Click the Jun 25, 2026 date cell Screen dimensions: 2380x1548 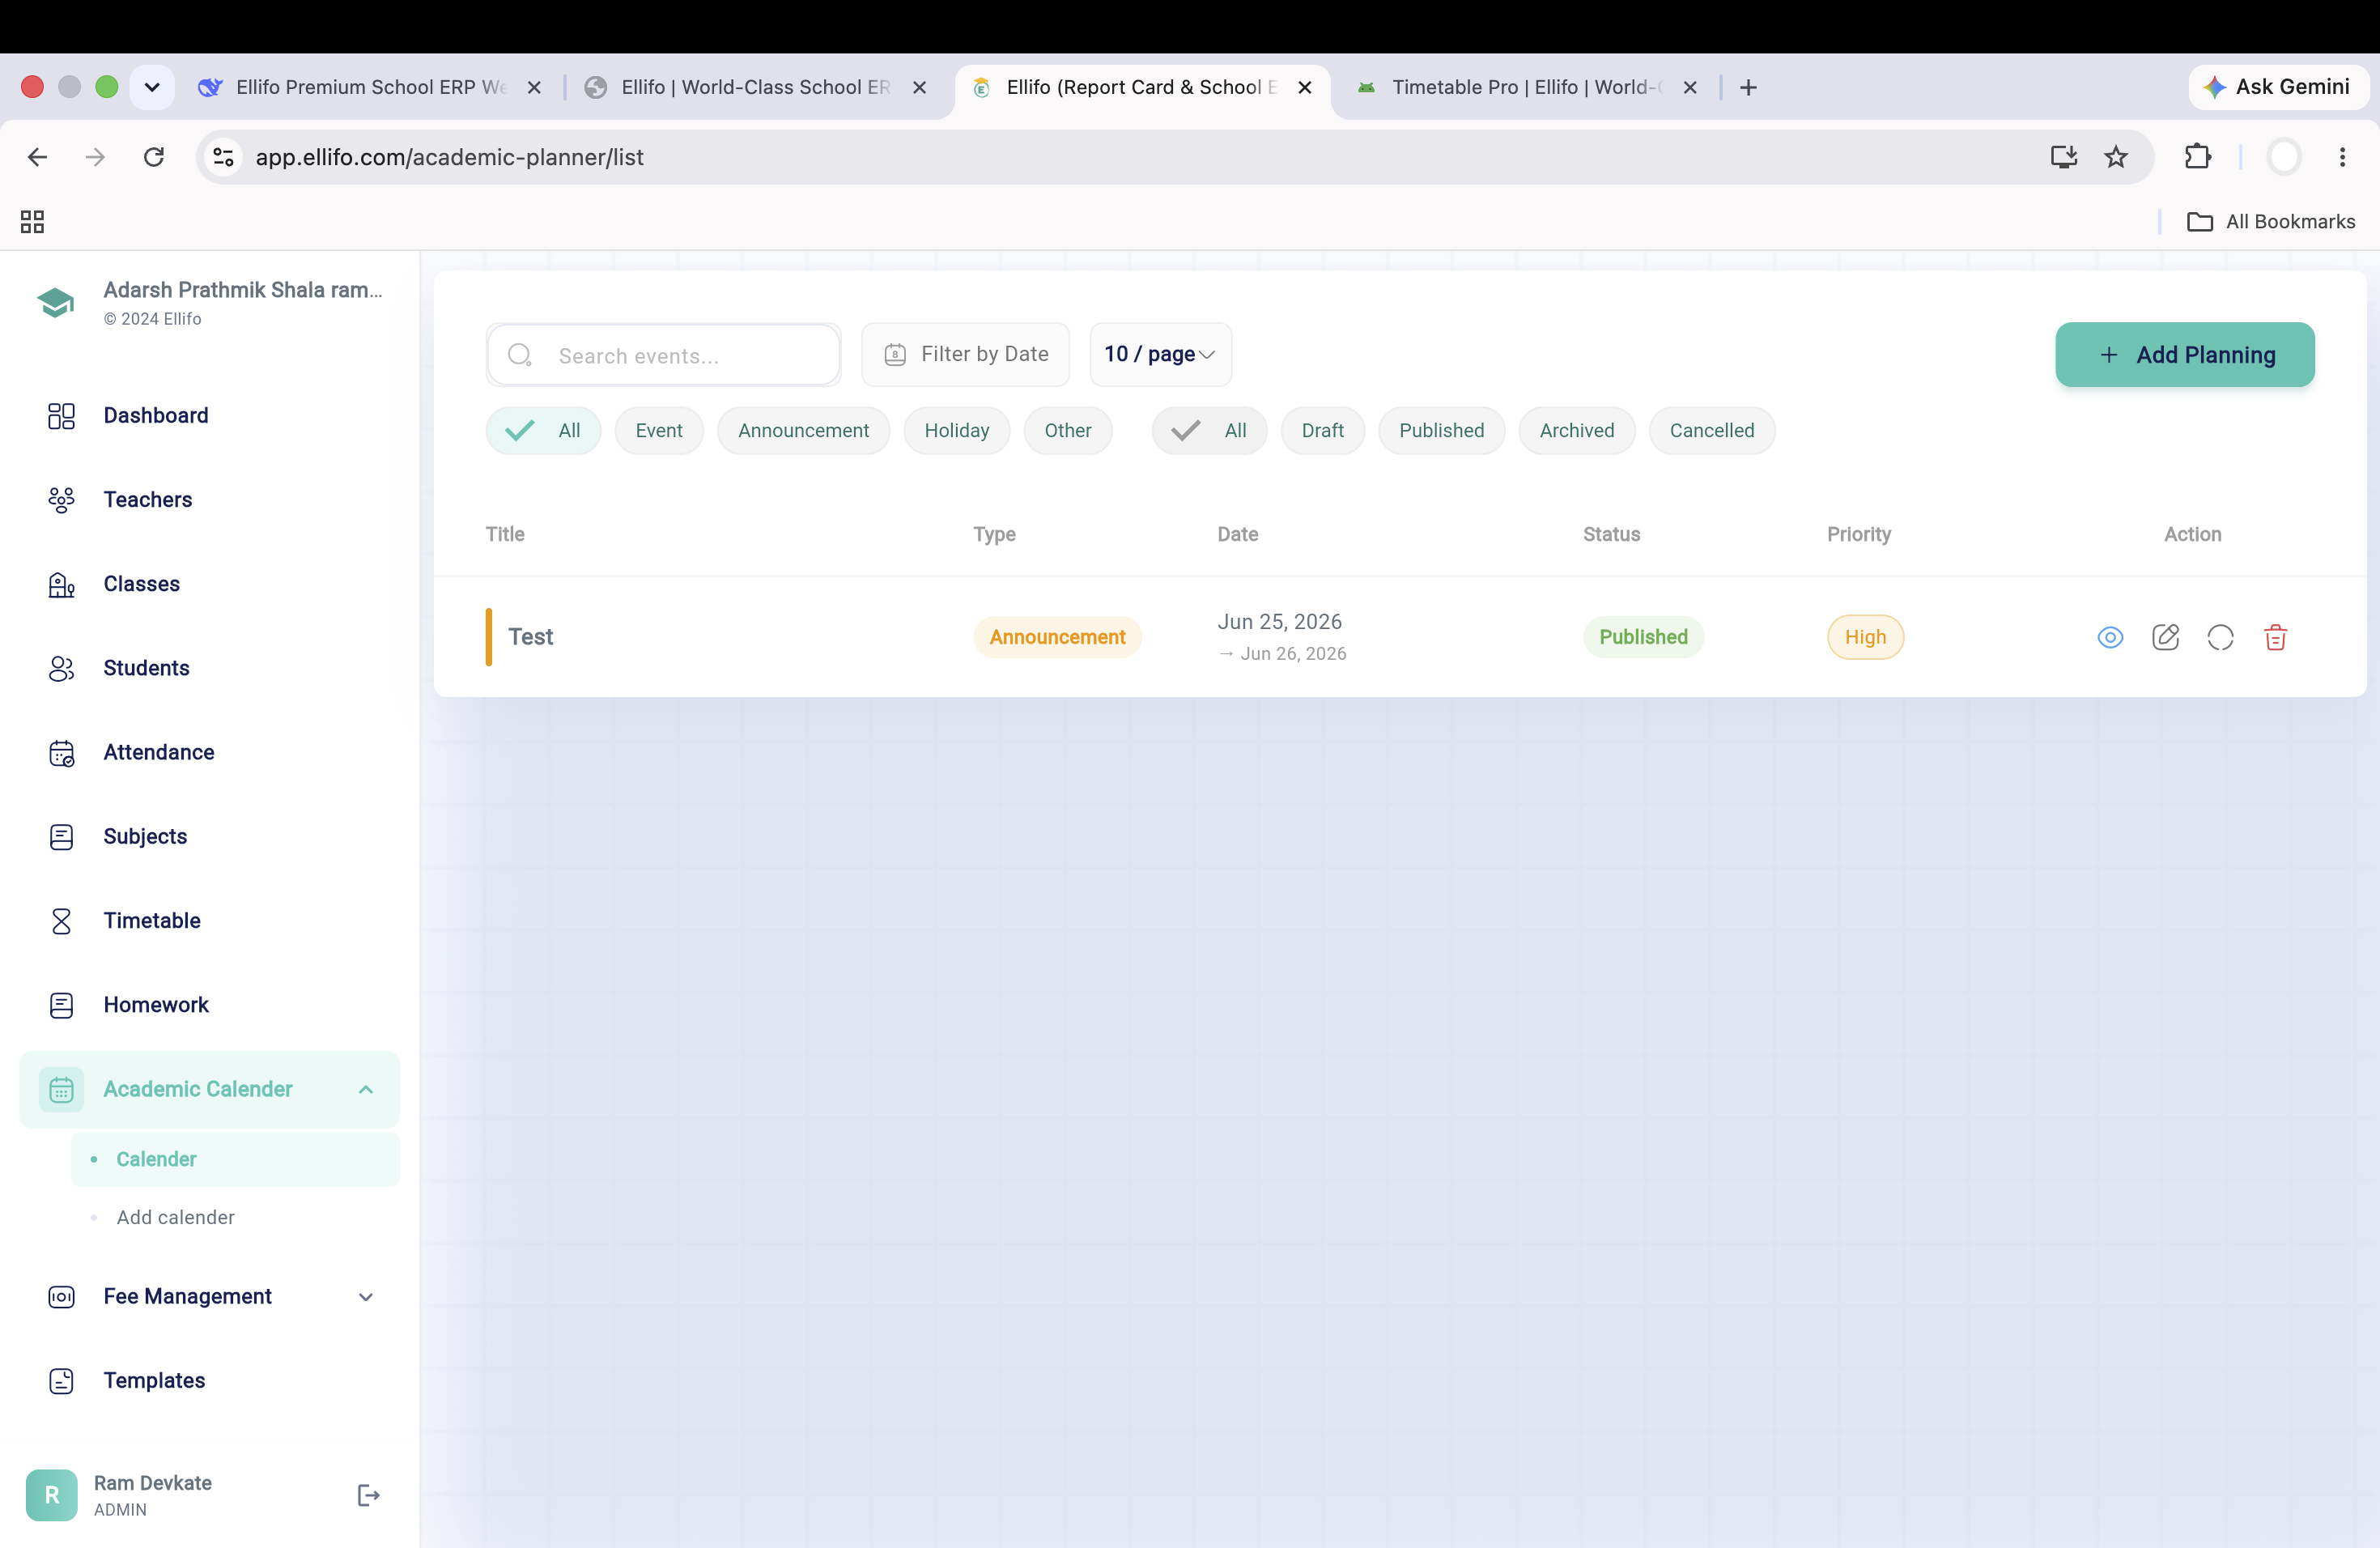point(1279,622)
